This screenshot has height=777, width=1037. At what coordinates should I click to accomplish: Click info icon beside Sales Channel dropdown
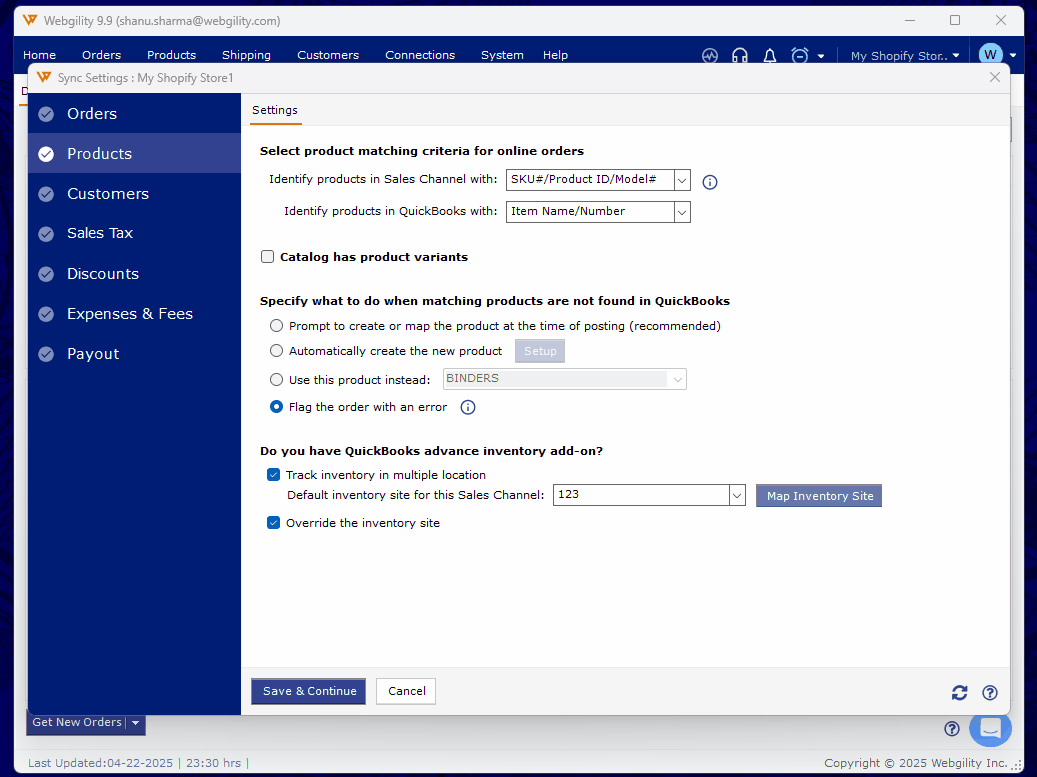pyautogui.click(x=710, y=182)
